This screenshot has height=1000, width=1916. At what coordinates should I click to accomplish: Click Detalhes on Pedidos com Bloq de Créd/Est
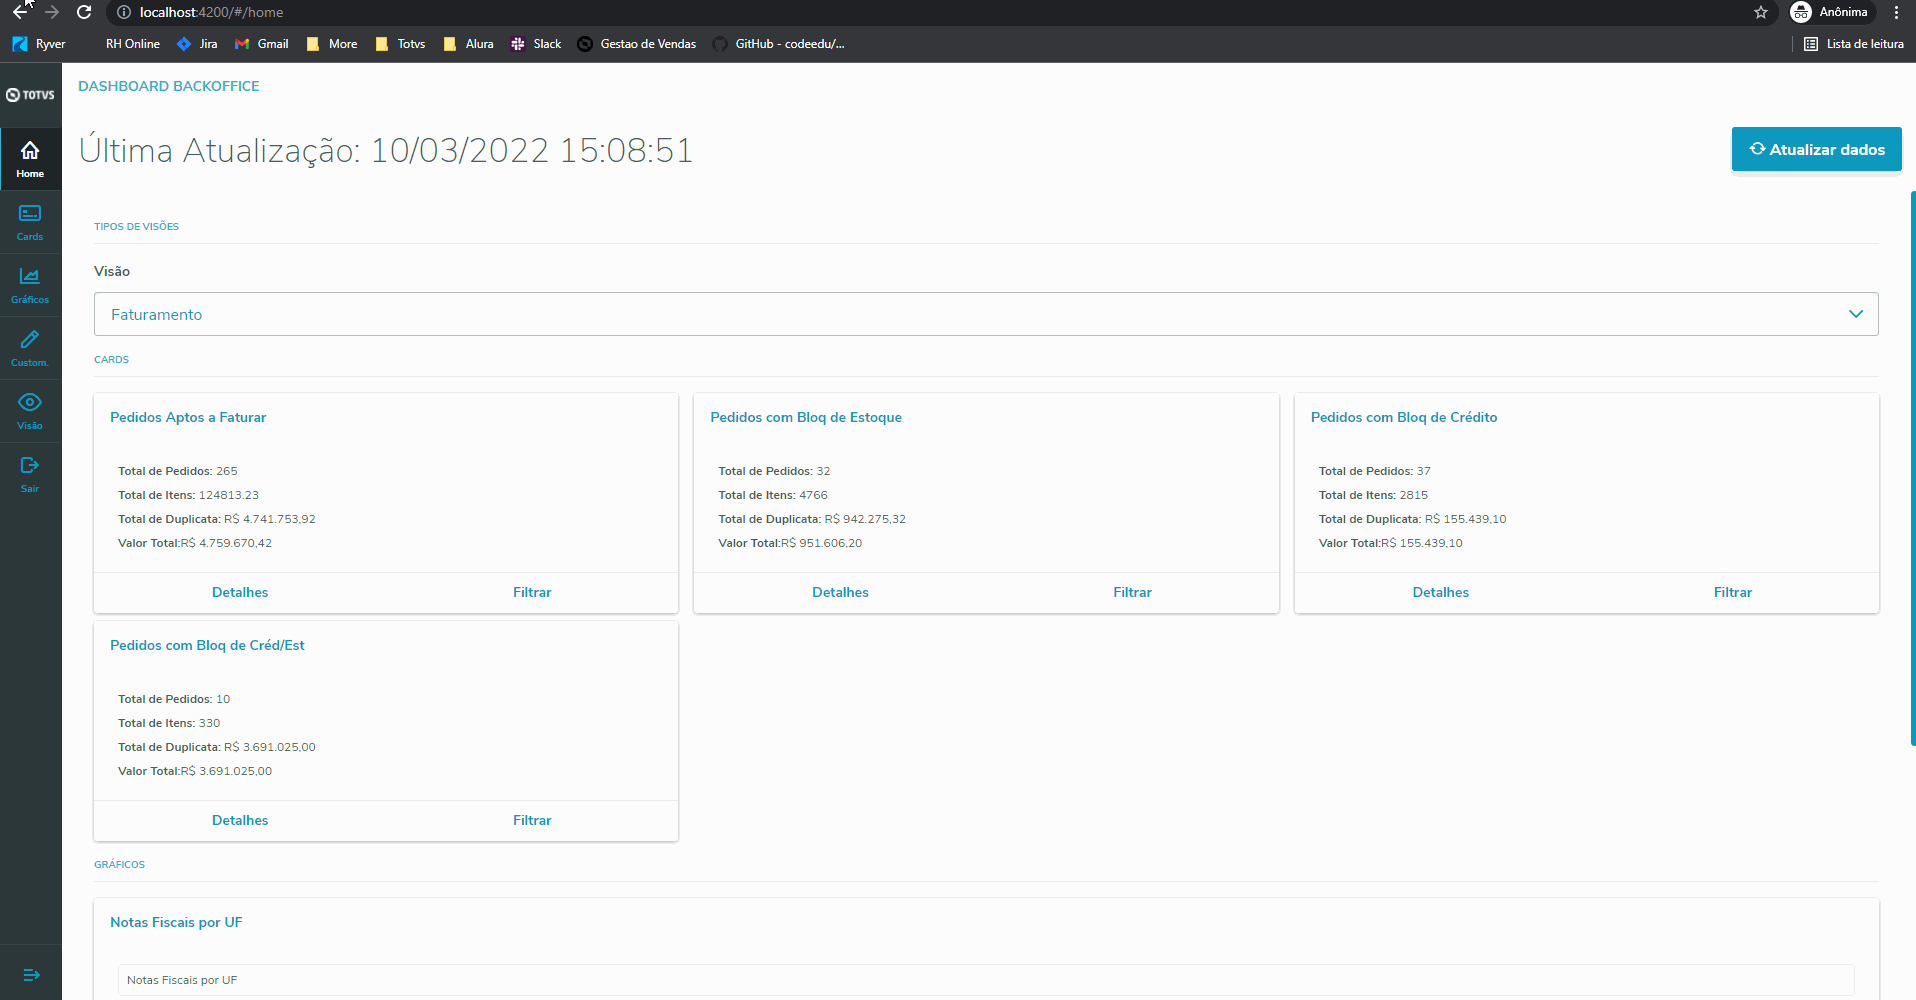(240, 820)
